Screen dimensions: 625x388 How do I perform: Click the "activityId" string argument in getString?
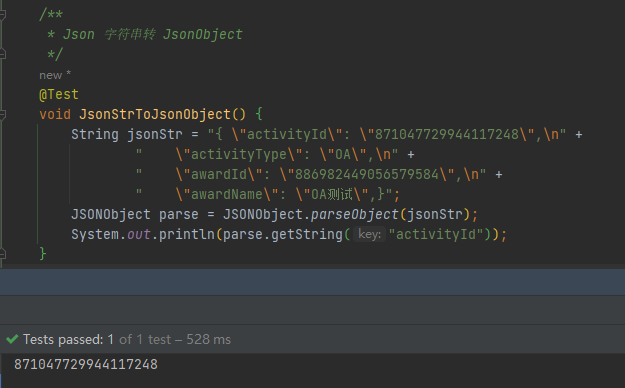click(x=436, y=234)
